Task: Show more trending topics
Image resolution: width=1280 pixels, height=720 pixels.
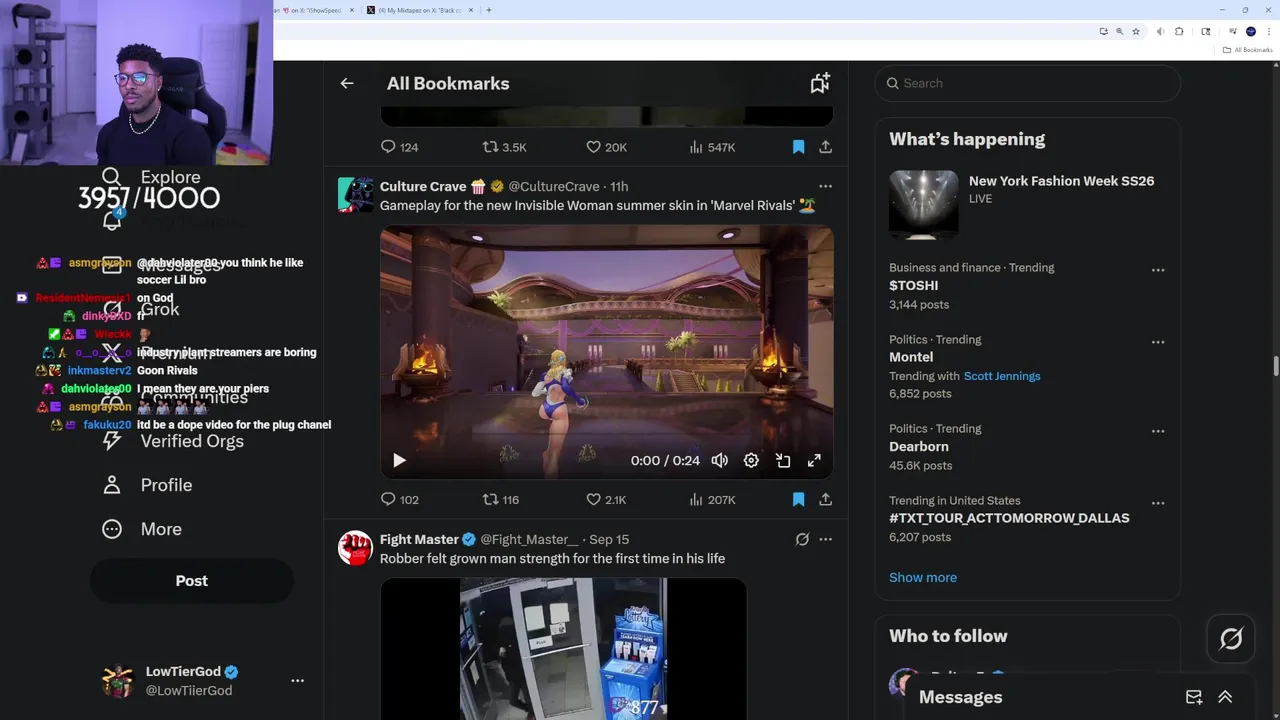Action: (923, 577)
